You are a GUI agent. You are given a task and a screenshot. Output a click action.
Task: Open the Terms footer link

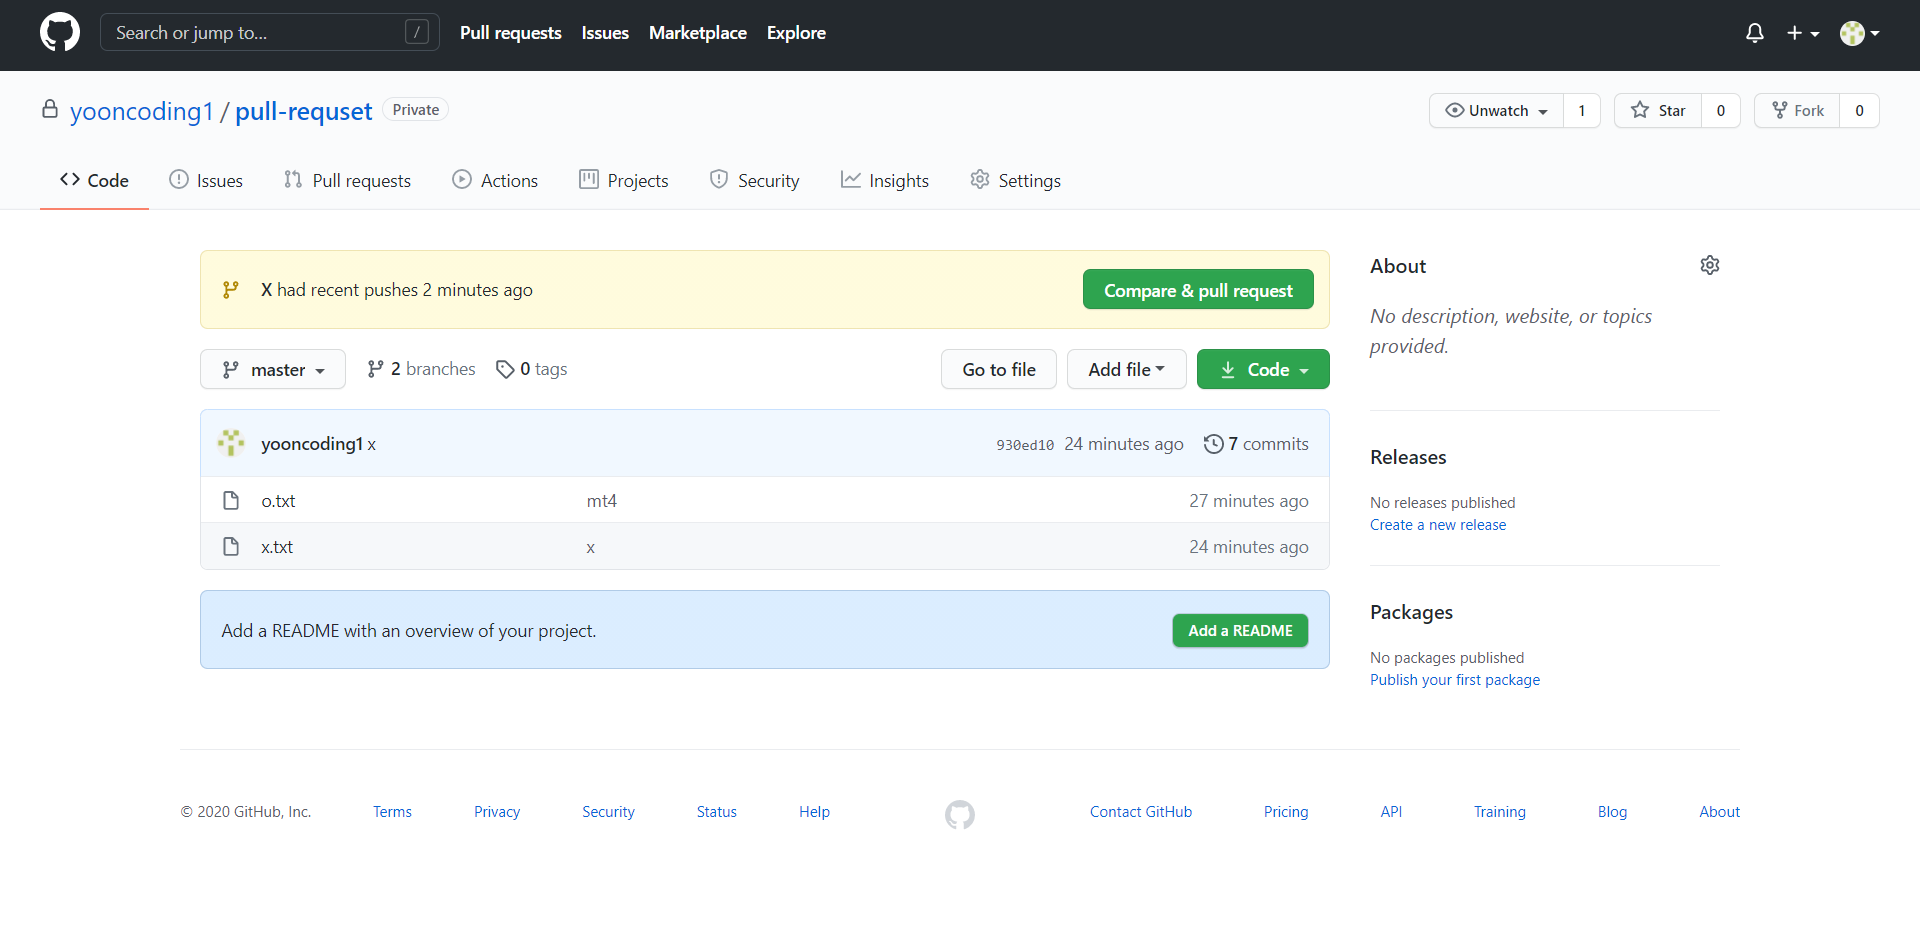tap(392, 812)
